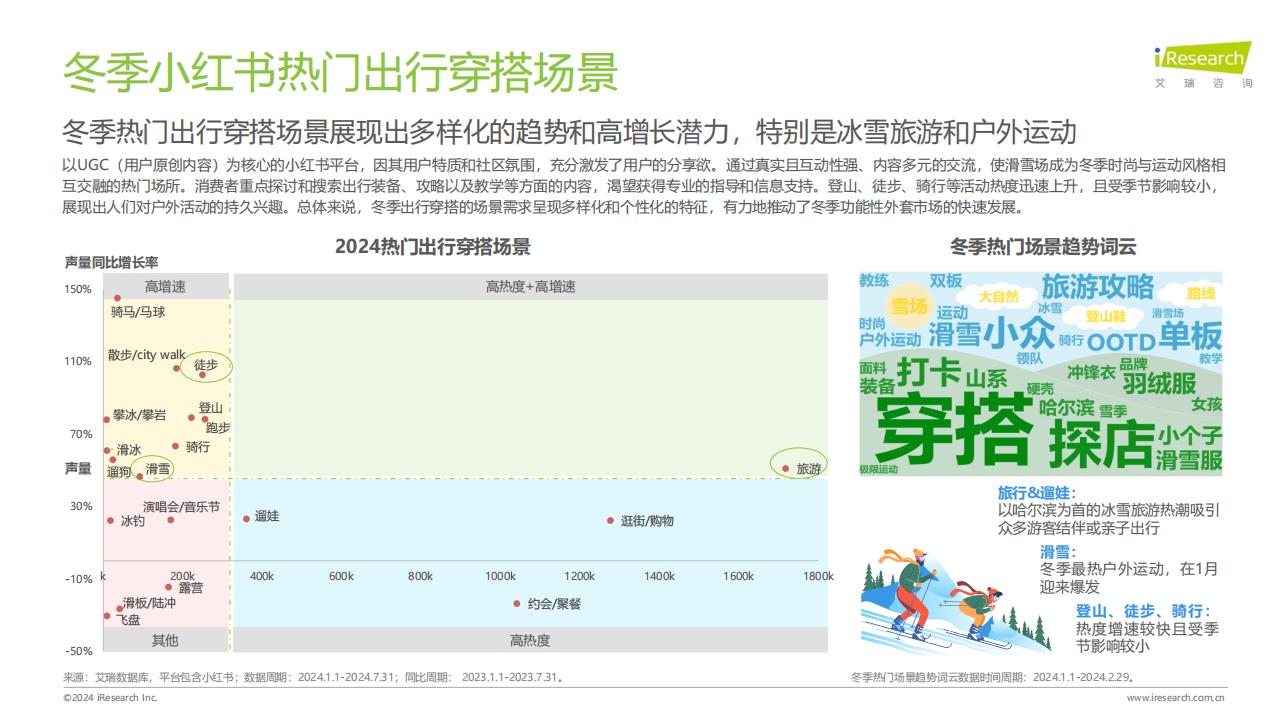1280x720 pixels.
Task: Click the 旅游攻略 word in cloud
Action: tap(1098, 288)
